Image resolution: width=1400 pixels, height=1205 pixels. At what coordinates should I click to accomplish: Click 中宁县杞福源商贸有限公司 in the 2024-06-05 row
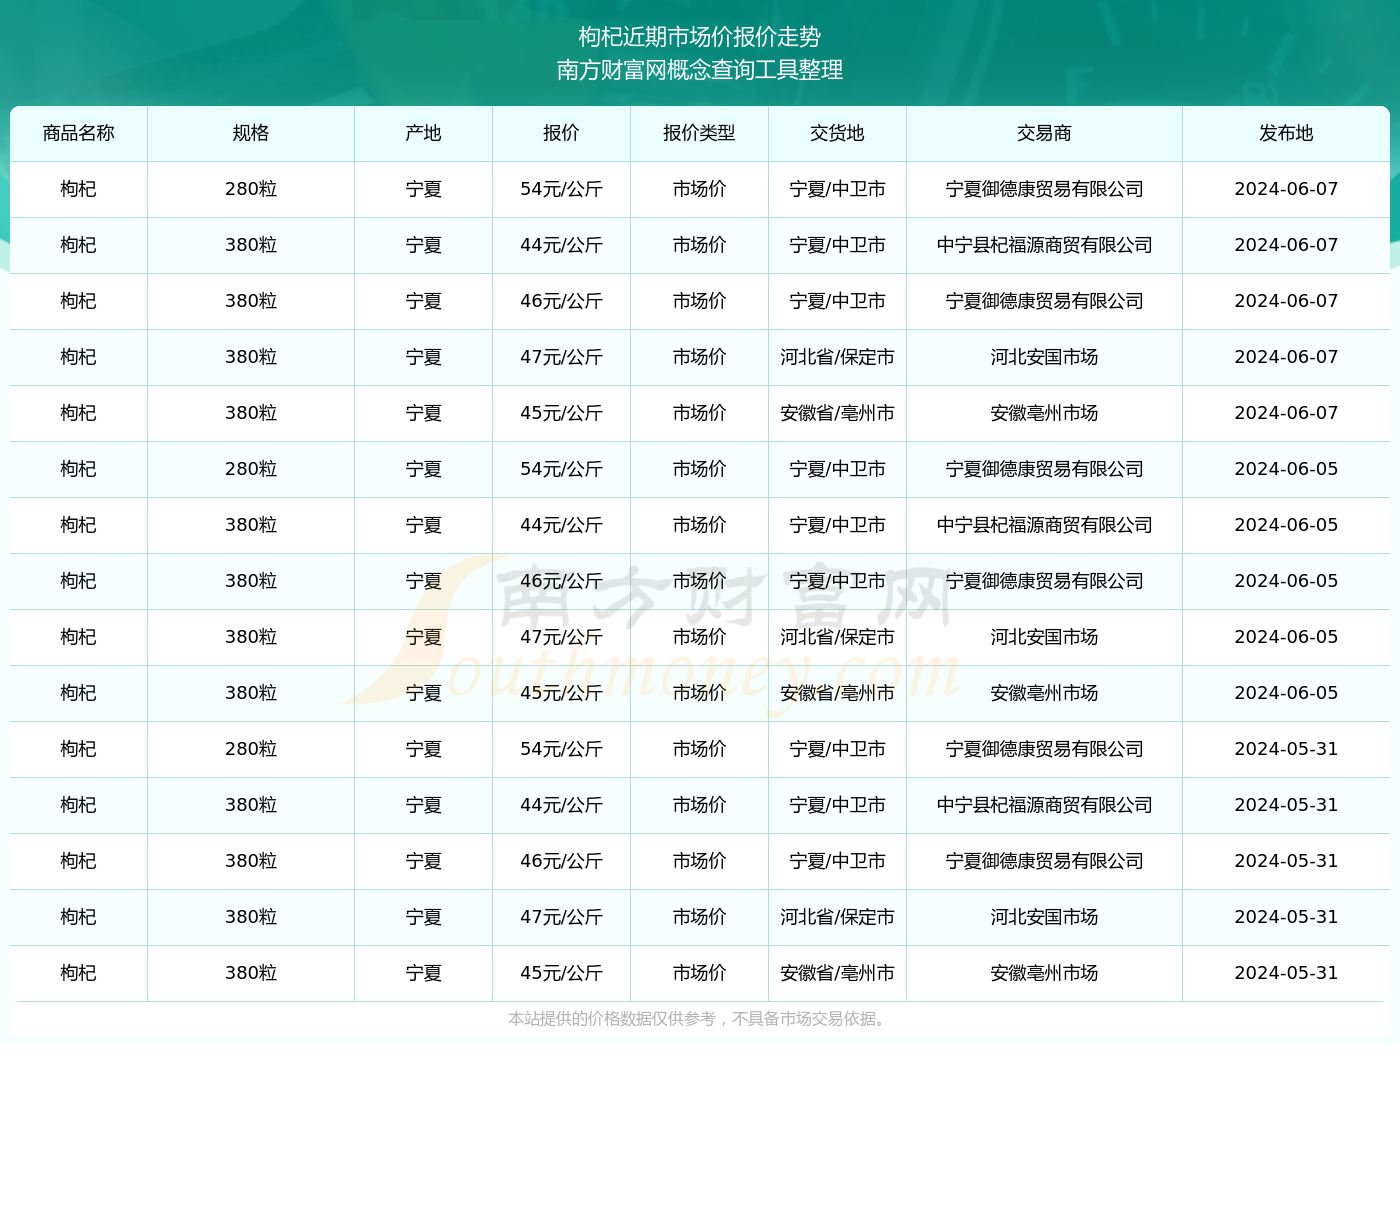pos(1044,525)
